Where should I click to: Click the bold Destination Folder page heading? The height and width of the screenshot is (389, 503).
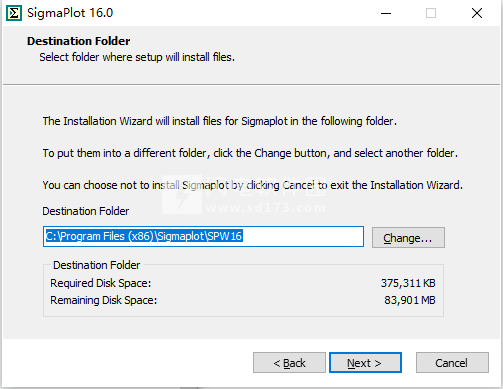point(79,41)
